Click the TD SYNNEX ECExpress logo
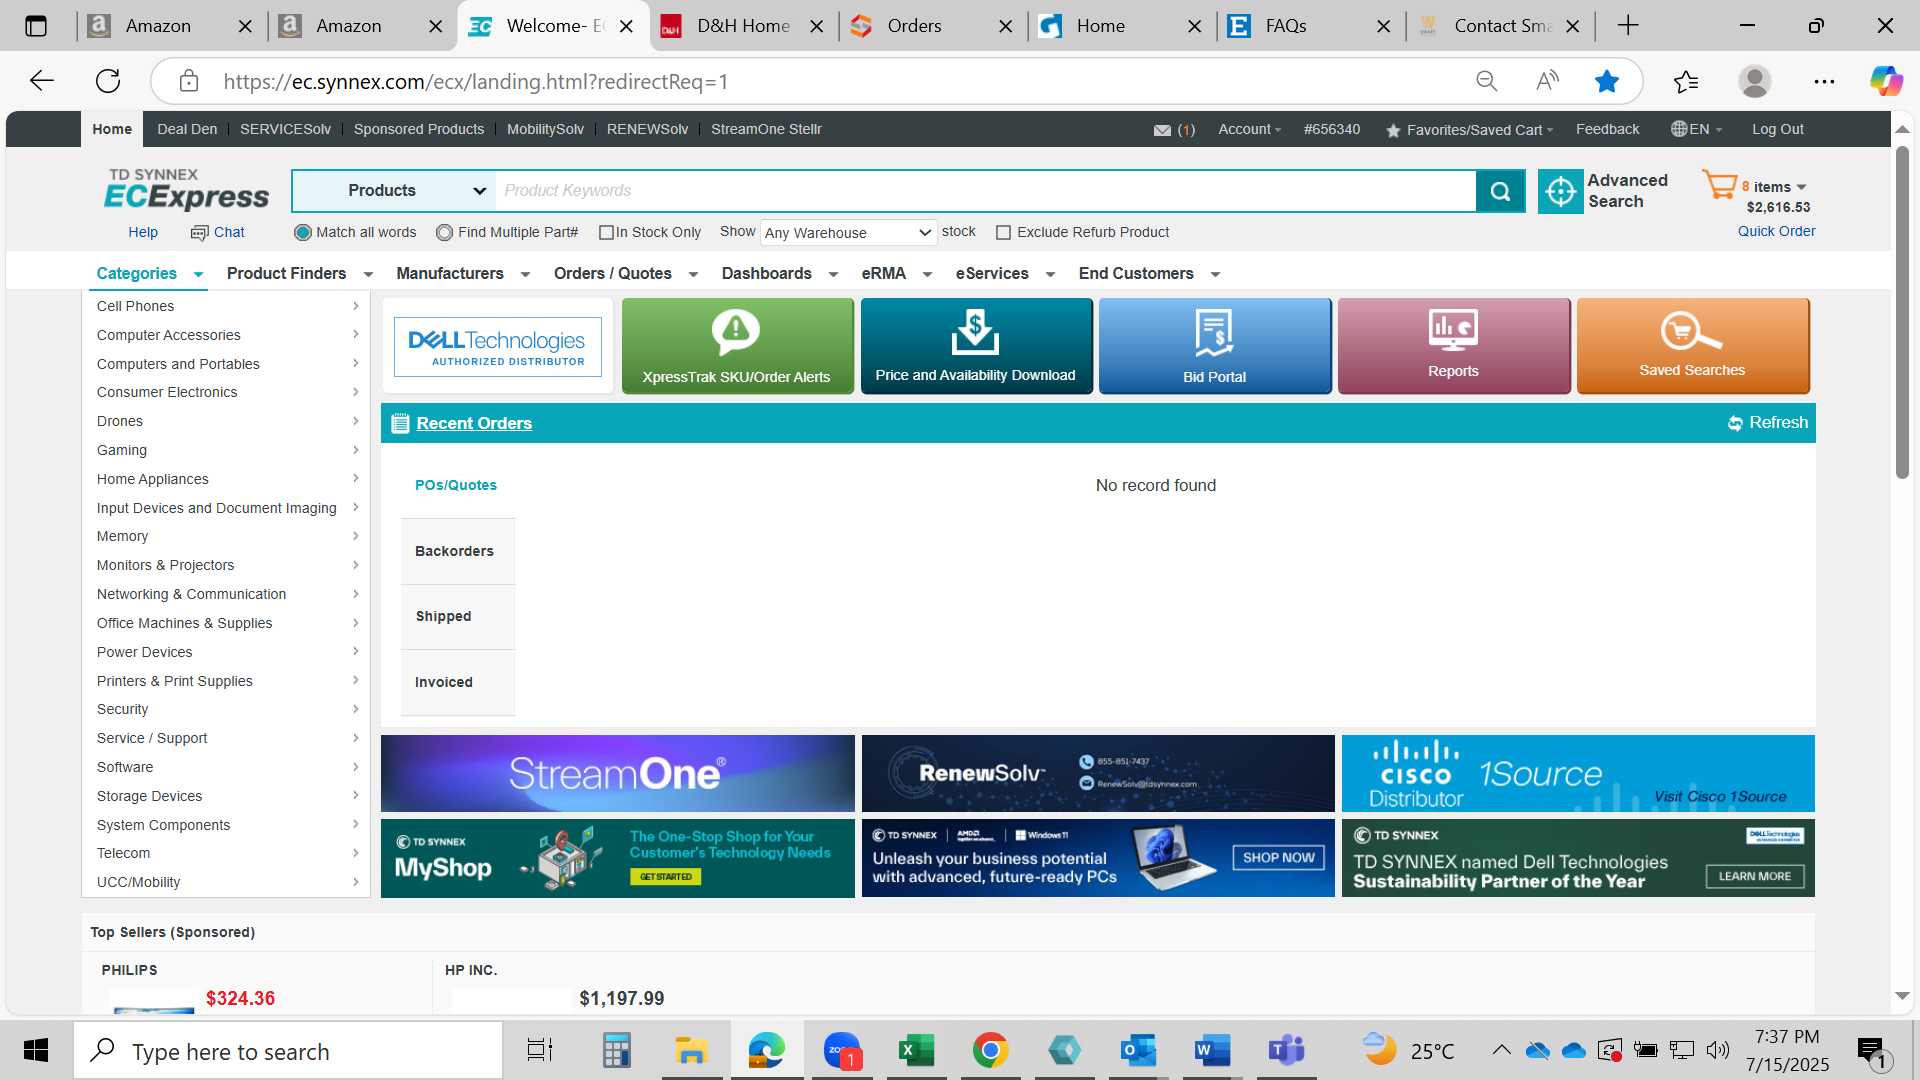This screenshot has width=1920, height=1080. click(187, 190)
